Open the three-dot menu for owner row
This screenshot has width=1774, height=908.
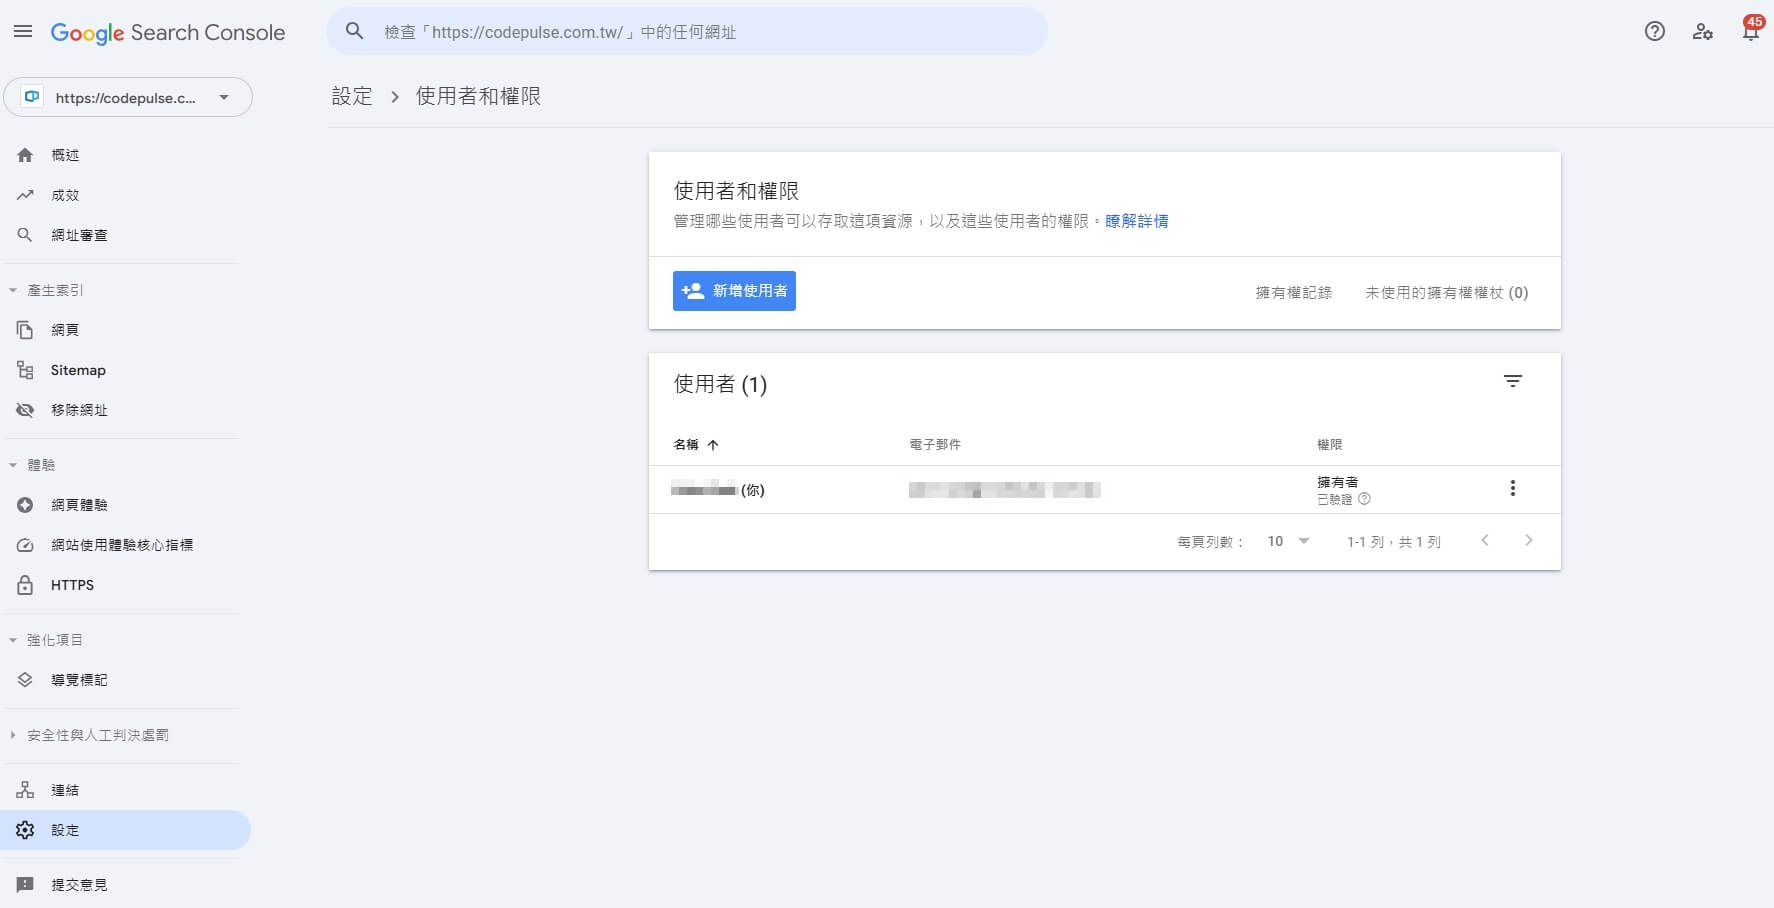point(1512,488)
